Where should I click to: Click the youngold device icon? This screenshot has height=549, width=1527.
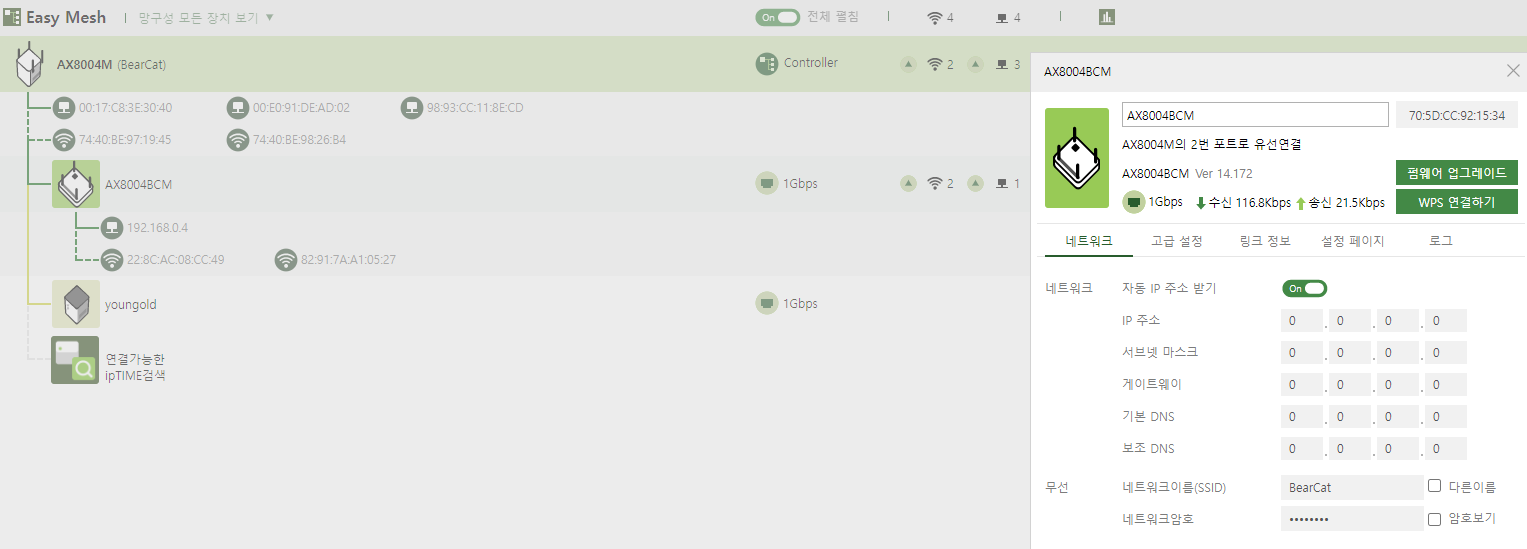pyautogui.click(x=76, y=304)
